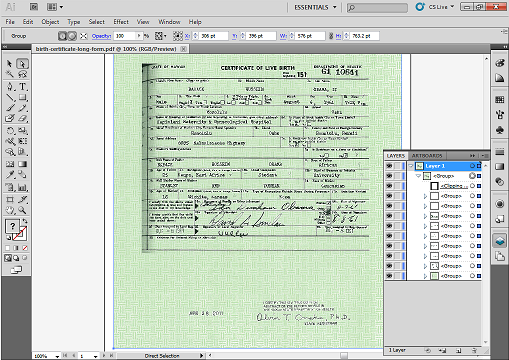
Task: Collapse Layer 1 disclosure triangle
Action: [x=411, y=166]
